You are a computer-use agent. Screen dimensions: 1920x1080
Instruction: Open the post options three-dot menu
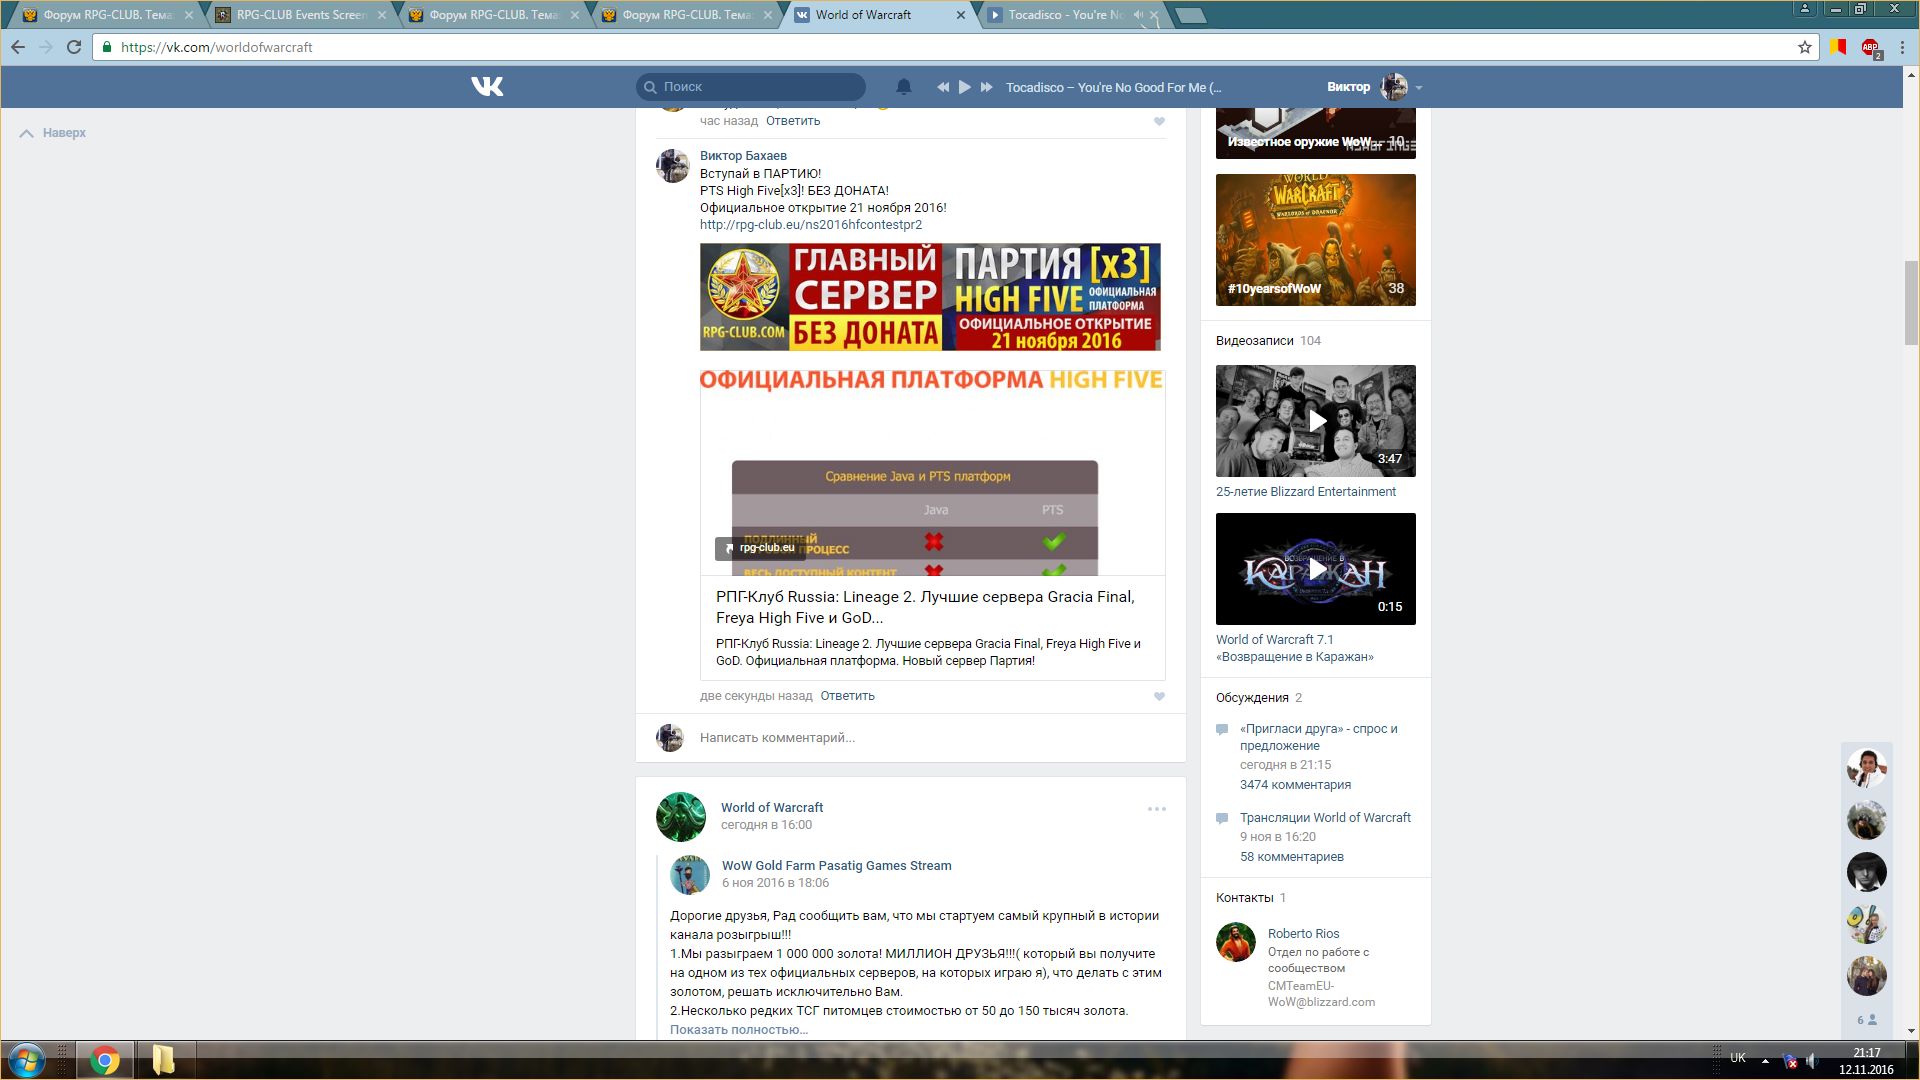pos(1156,809)
